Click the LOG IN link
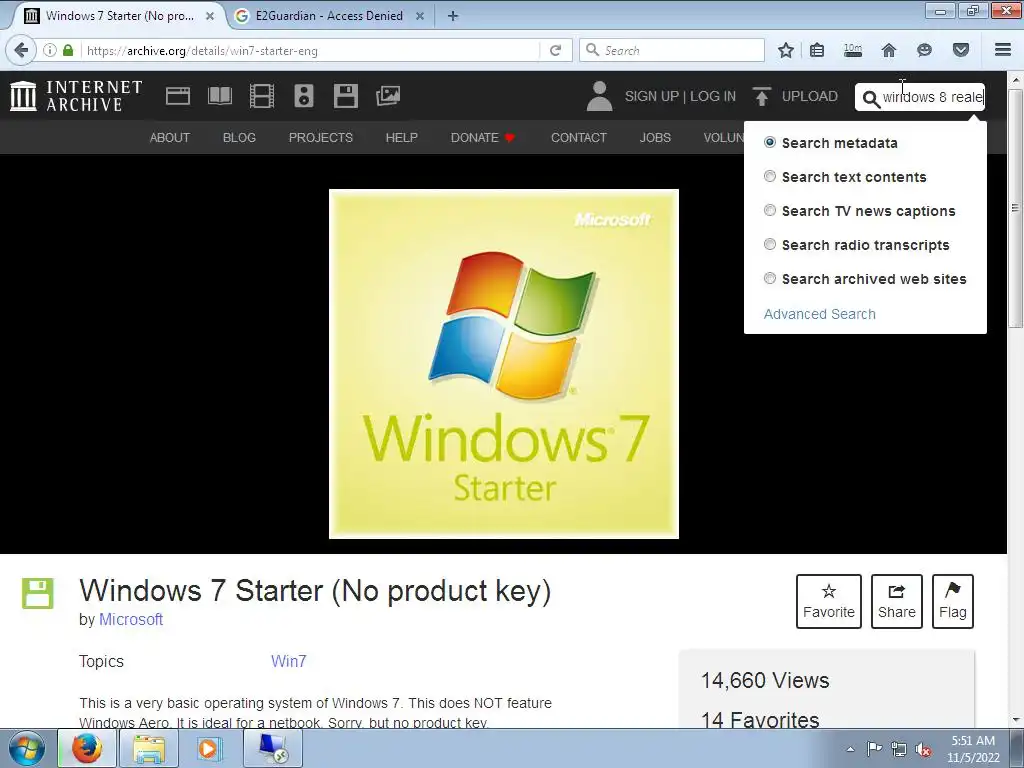The image size is (1024, 768). pos(712,96)
